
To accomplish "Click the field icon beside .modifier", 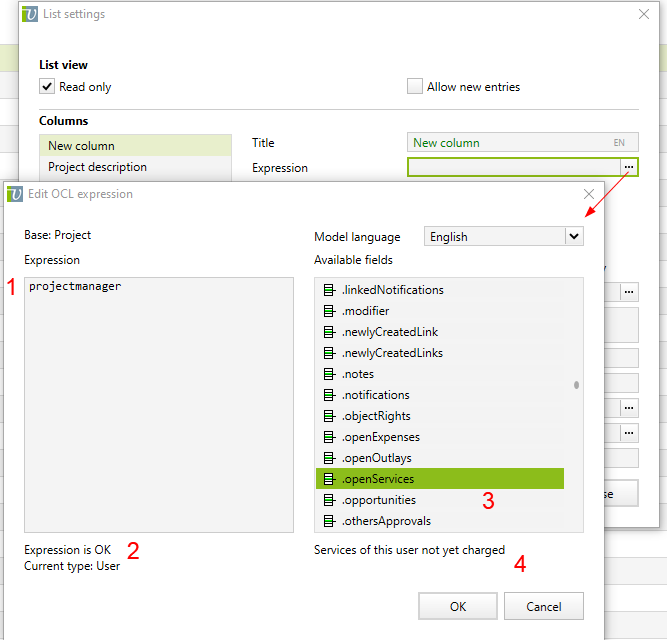I will click(329, 311).
